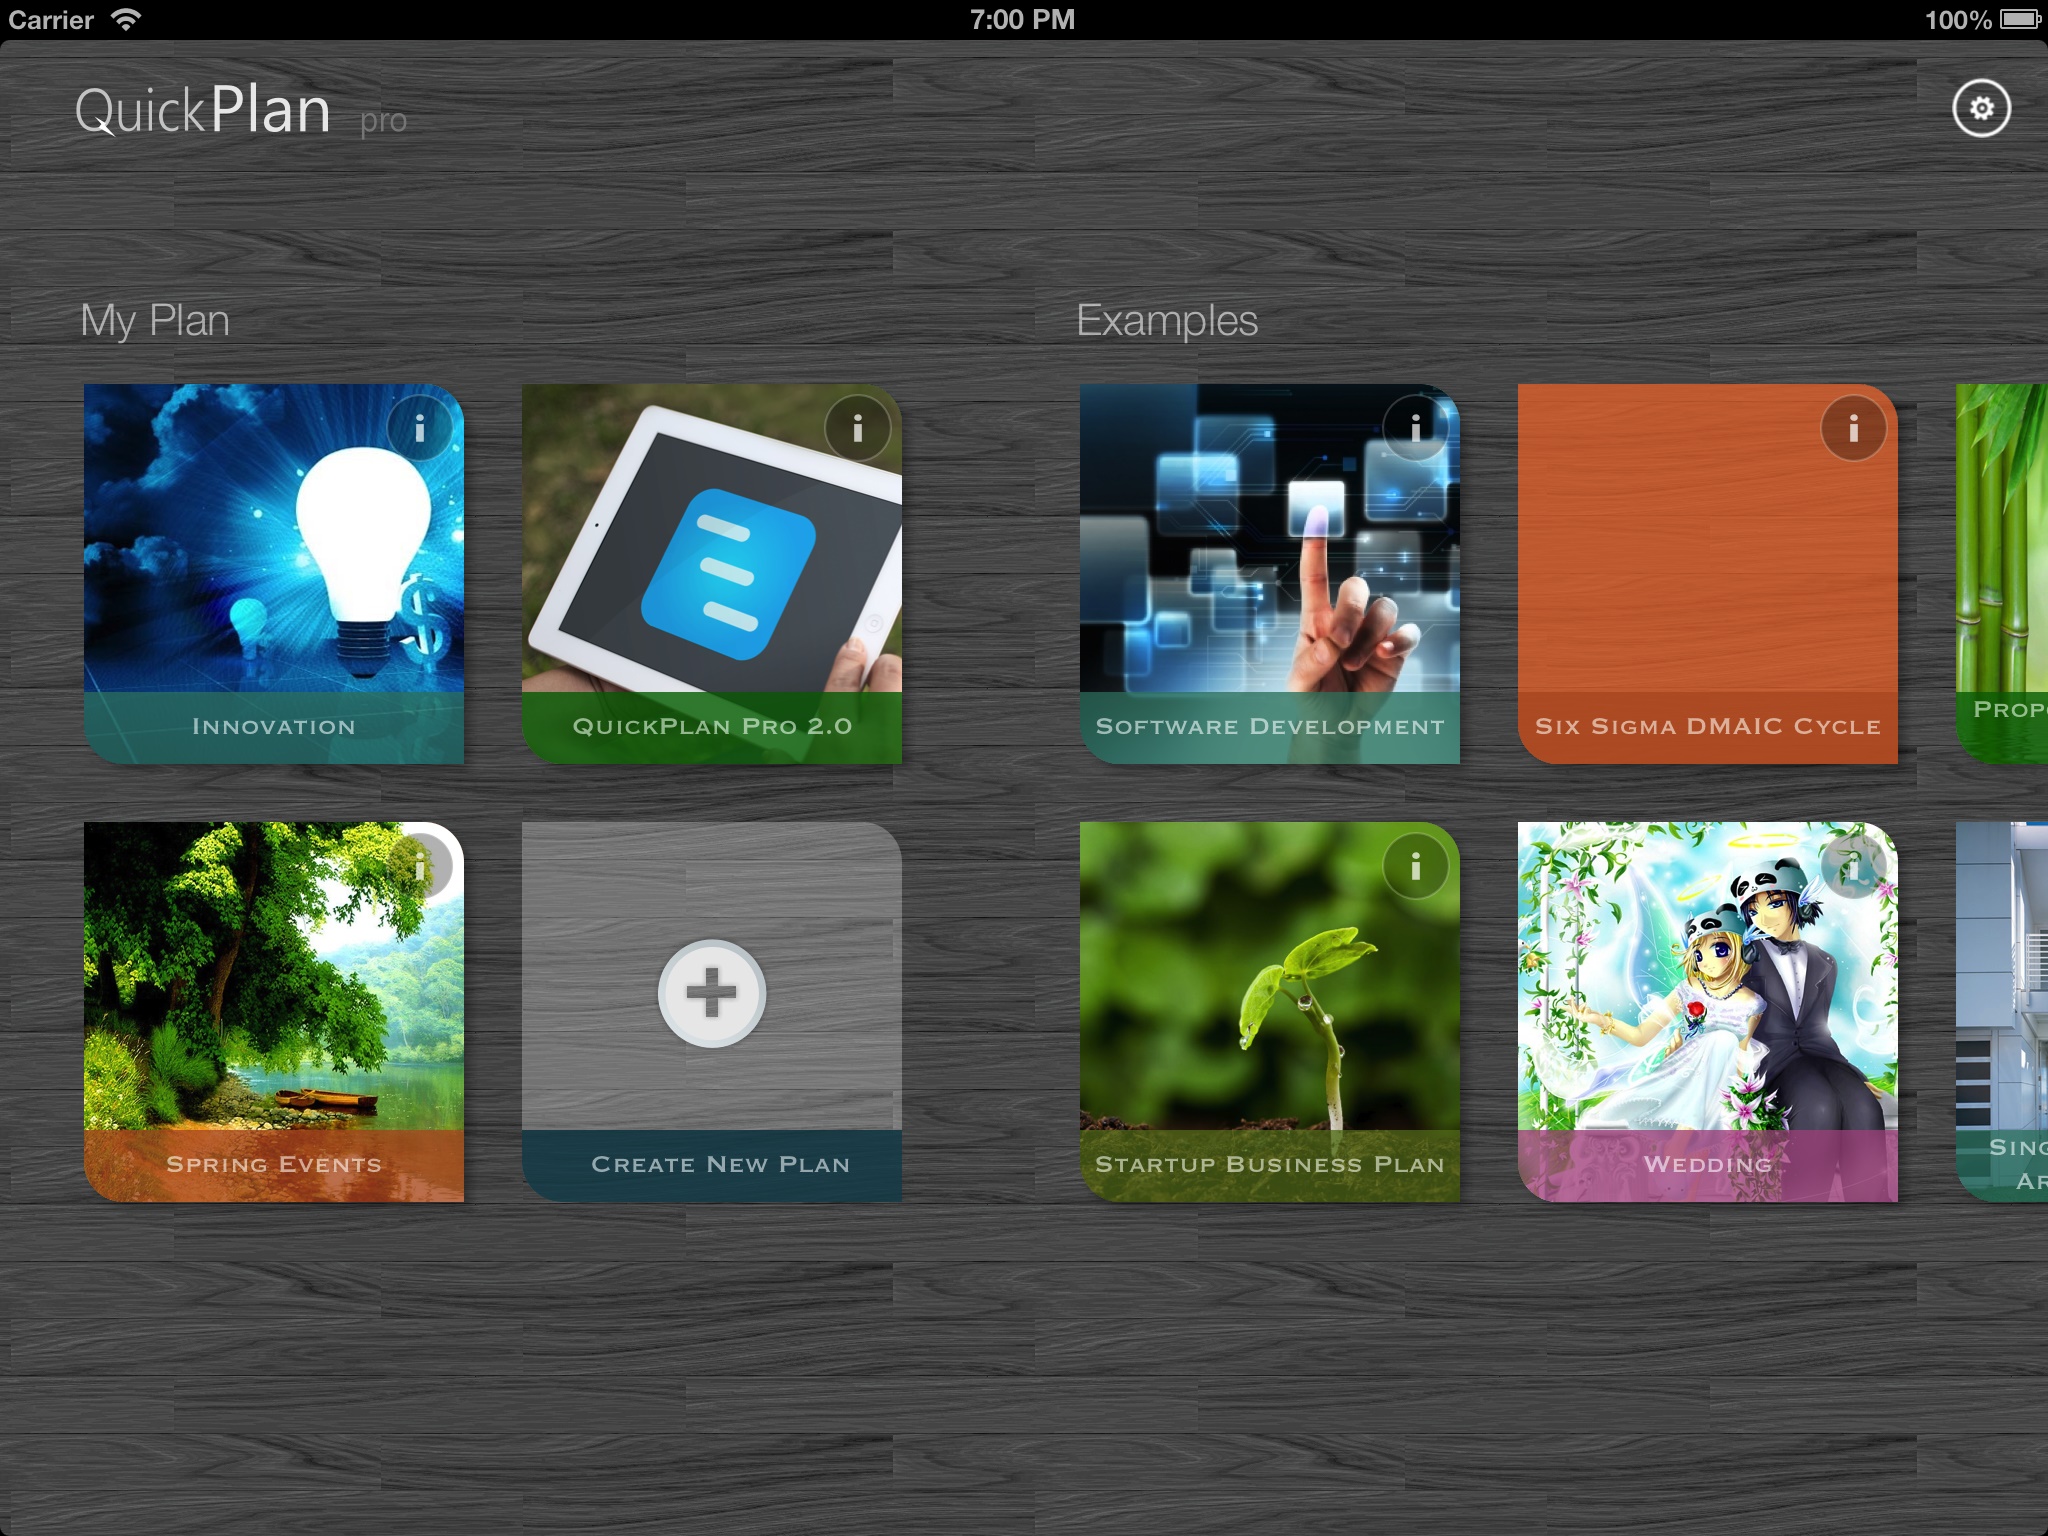Tap info icon on QuickPlan Pro 2.0
This screenshot has width=2048, height=1536.
pyautogui.click(x=857, y=429)
